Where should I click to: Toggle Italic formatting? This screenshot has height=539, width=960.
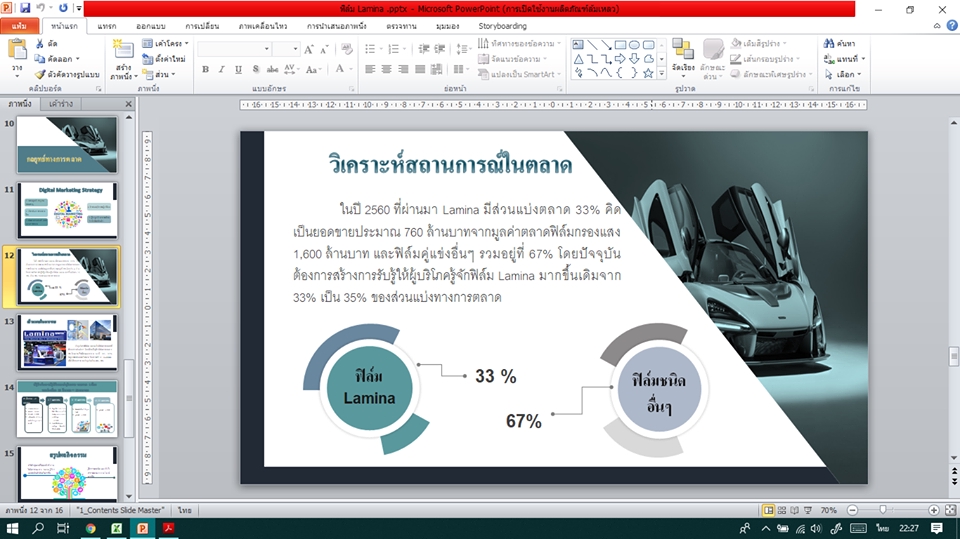222,69
